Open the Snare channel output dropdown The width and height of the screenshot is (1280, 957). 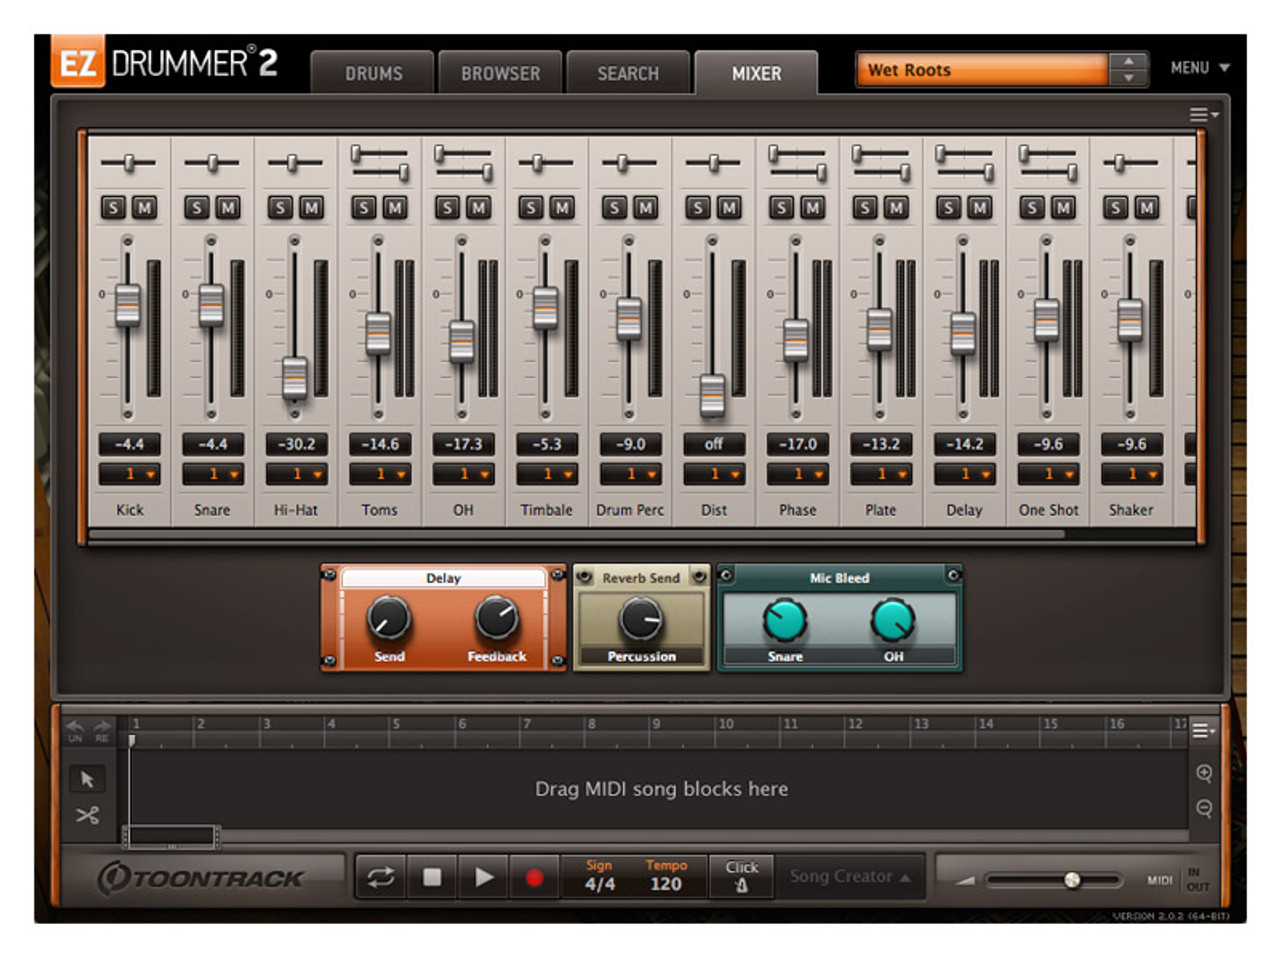(x=213, y=474)
